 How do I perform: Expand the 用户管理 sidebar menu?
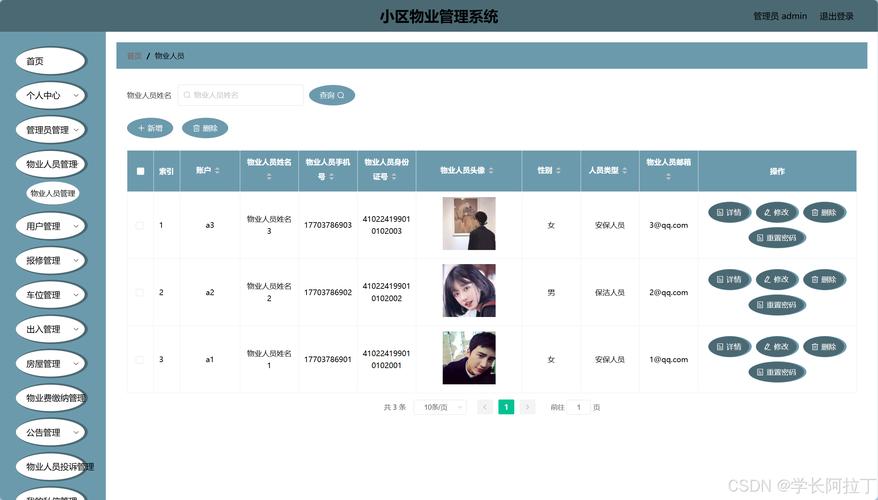coord(50,226)
